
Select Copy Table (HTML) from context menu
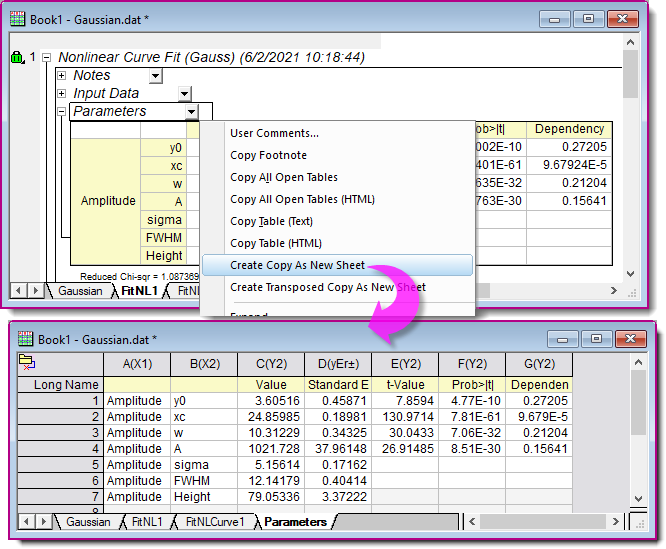click(x=277, y=243)
